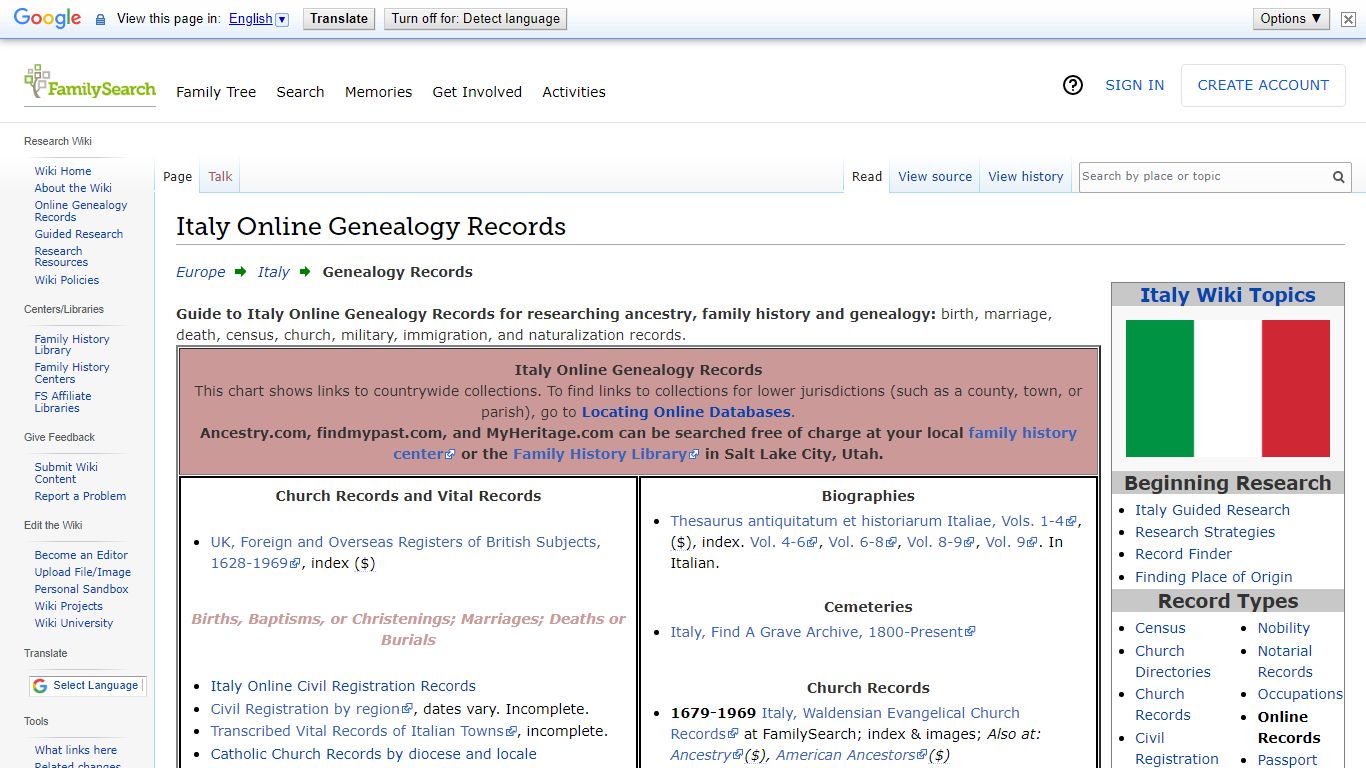Click the Google logo in translate bar
This screenshot has height=768, width=1366.
point(47,18)
